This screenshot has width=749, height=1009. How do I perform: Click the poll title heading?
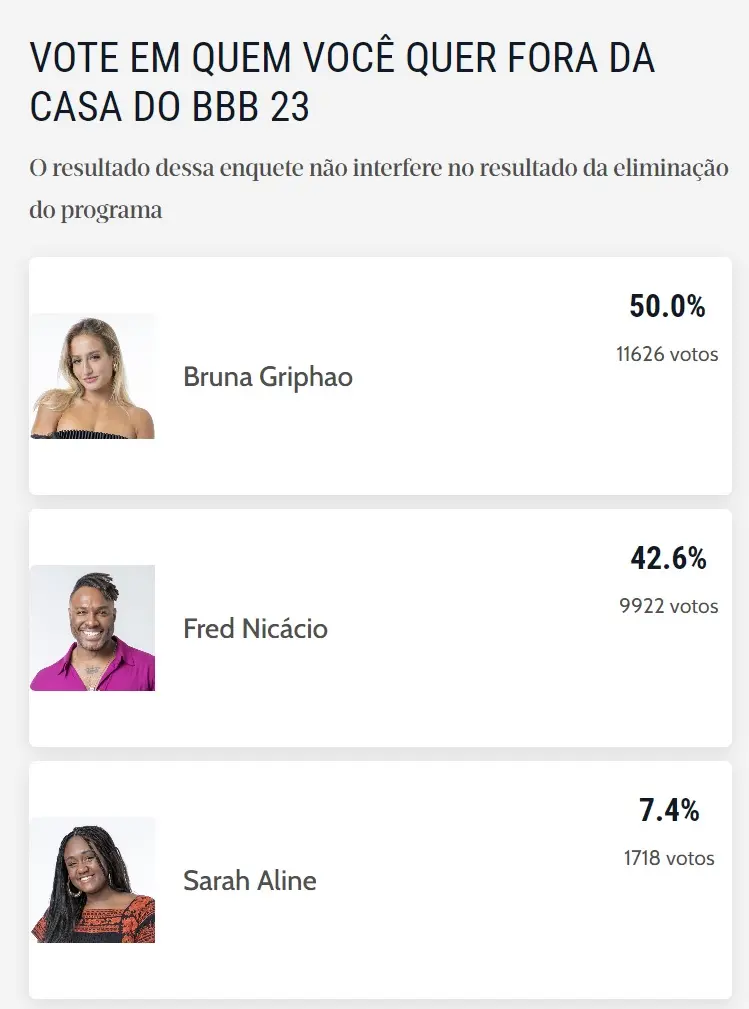(x=344, y=80)
